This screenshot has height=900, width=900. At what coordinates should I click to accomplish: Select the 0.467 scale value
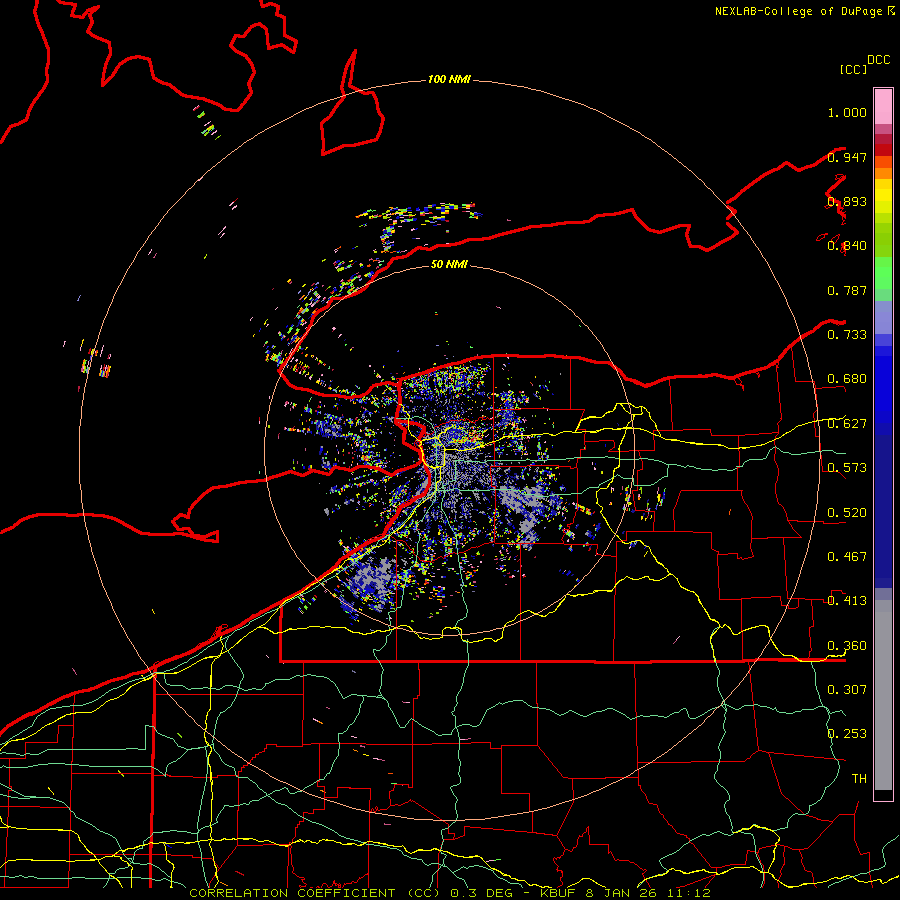click(847, 556)
